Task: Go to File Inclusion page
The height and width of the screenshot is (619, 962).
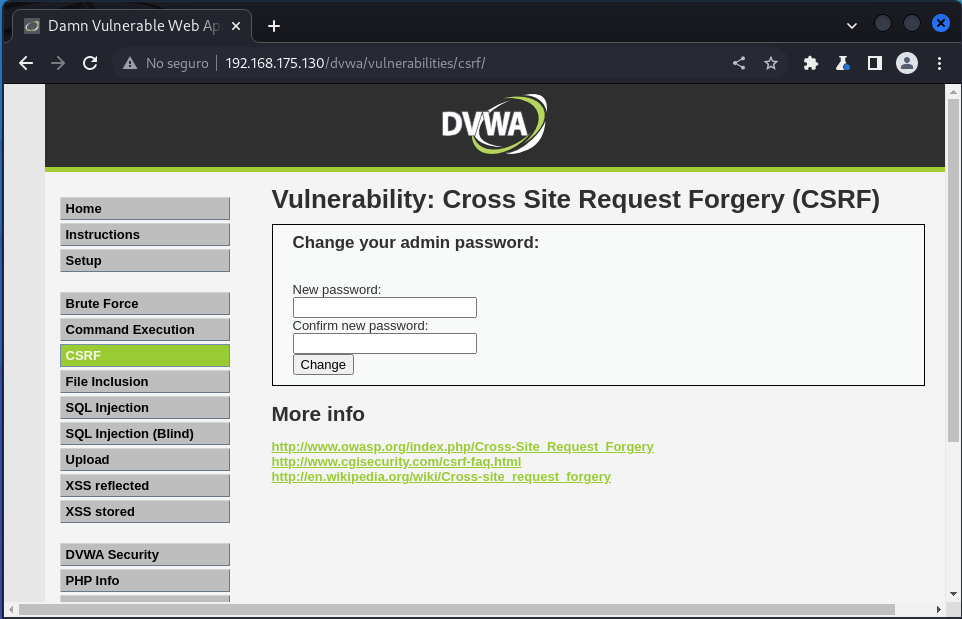Action: (x=145, y=382)
